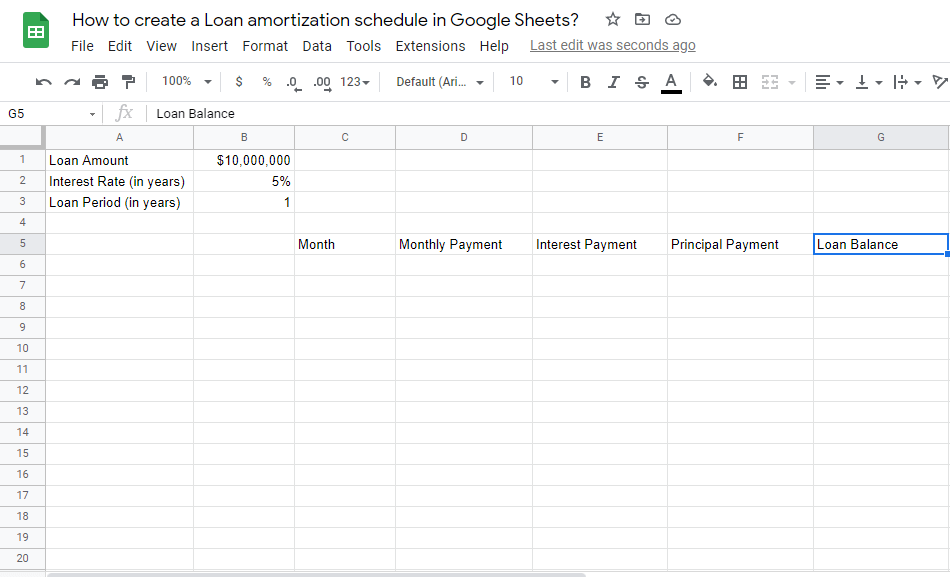
Task: Select the 'Loan Amount' cell
Action: [119, 160]
